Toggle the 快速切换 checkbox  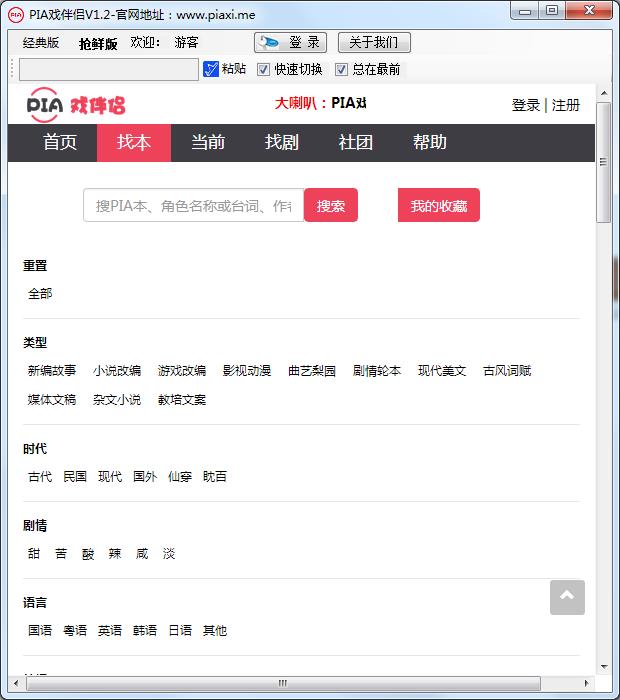pyautogui.click(x=263, y=69)
